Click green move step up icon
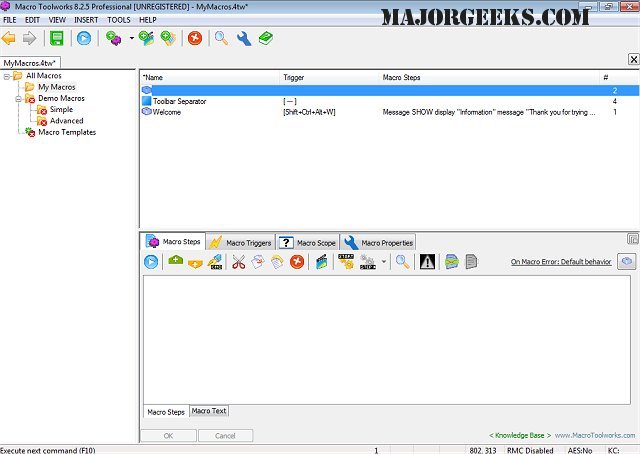The width and height of the screenshot is (640, 454). [176, 261]
